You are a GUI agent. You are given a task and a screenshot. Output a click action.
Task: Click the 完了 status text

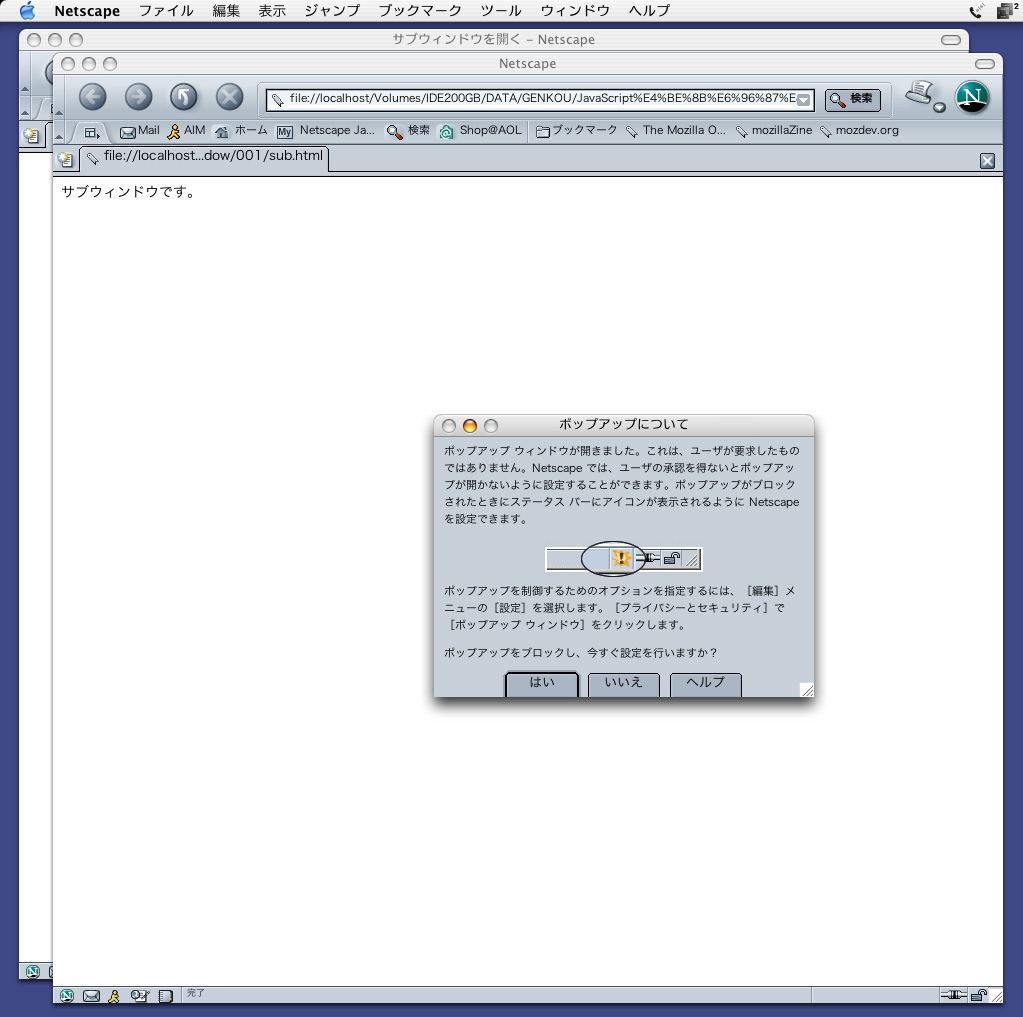pos(196,993)
